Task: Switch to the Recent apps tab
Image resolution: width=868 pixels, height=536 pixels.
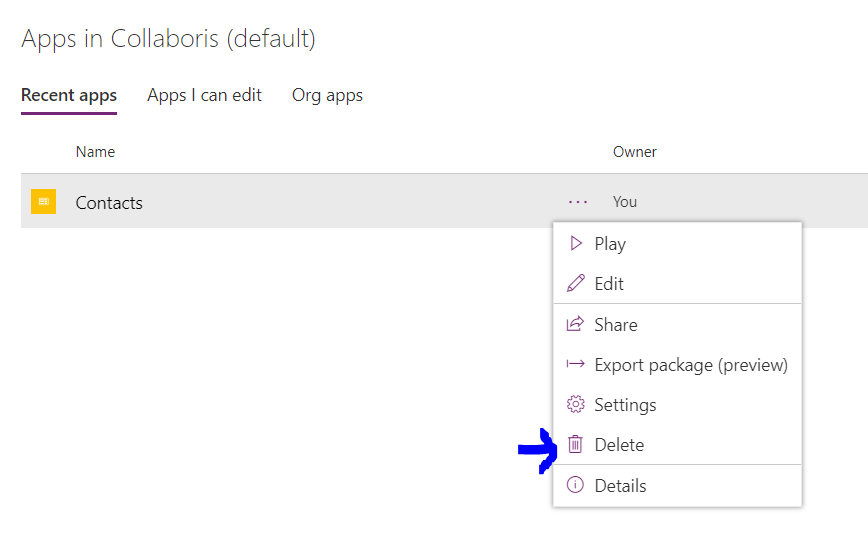Action: [x=69, y=96]
